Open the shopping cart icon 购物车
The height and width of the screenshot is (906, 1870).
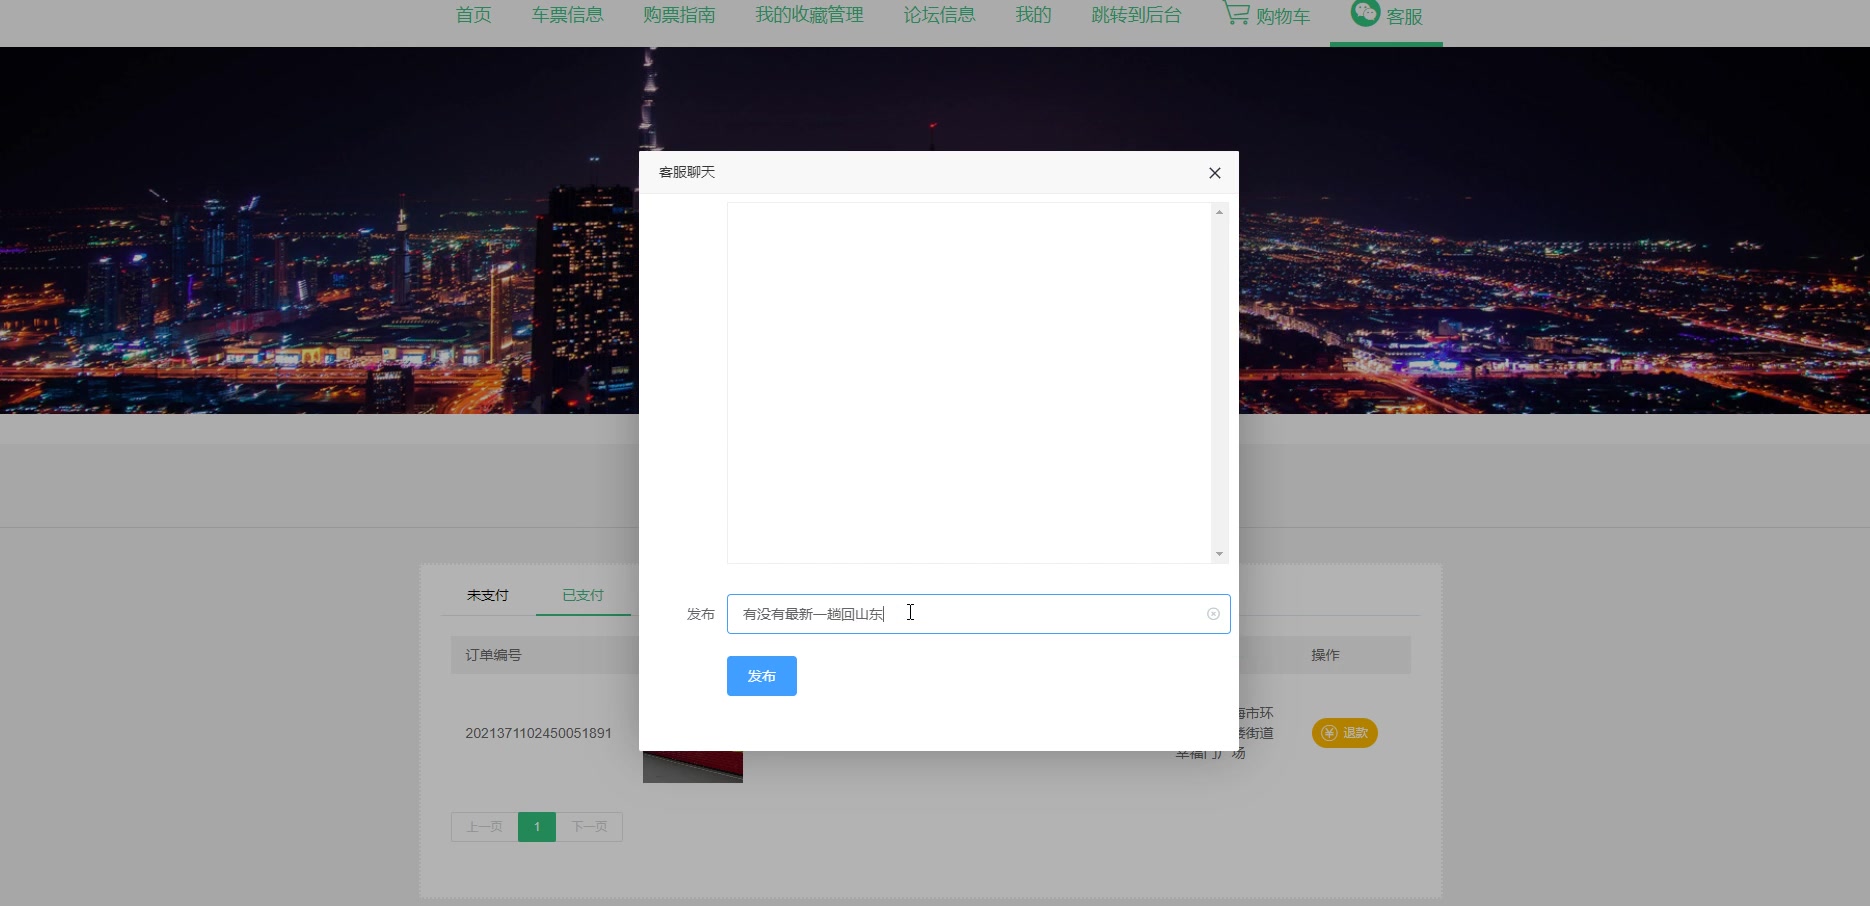1236,13
